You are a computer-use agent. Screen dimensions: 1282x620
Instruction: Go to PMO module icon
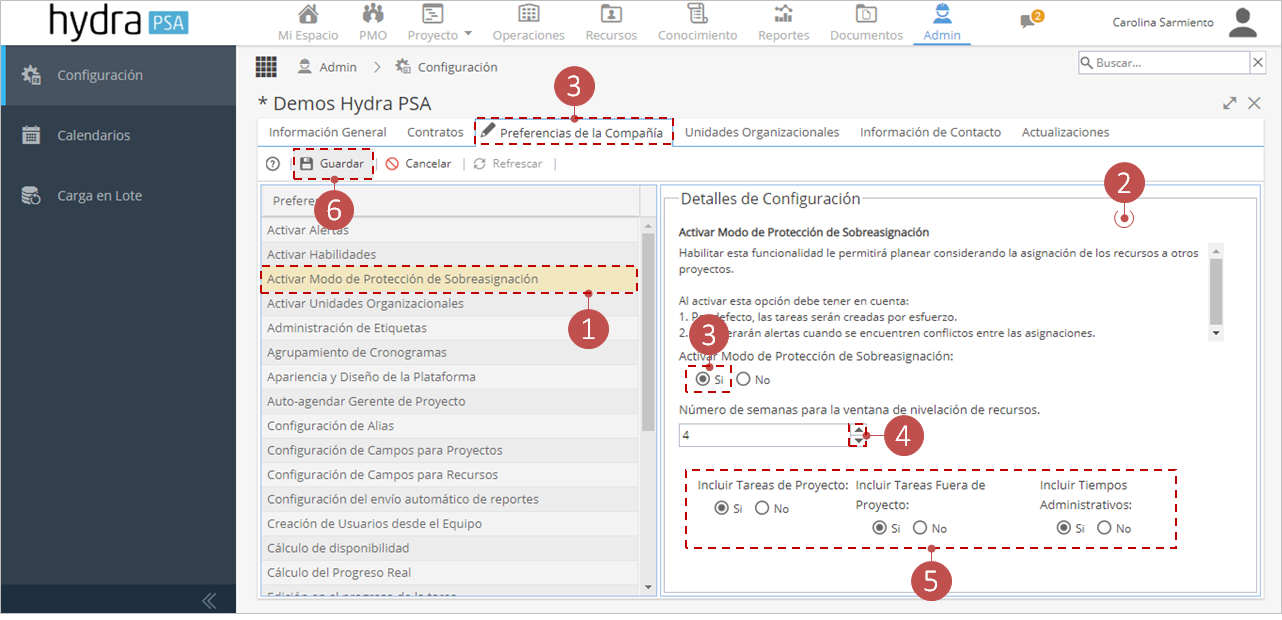pyautogui.click(x=373, y=14)
